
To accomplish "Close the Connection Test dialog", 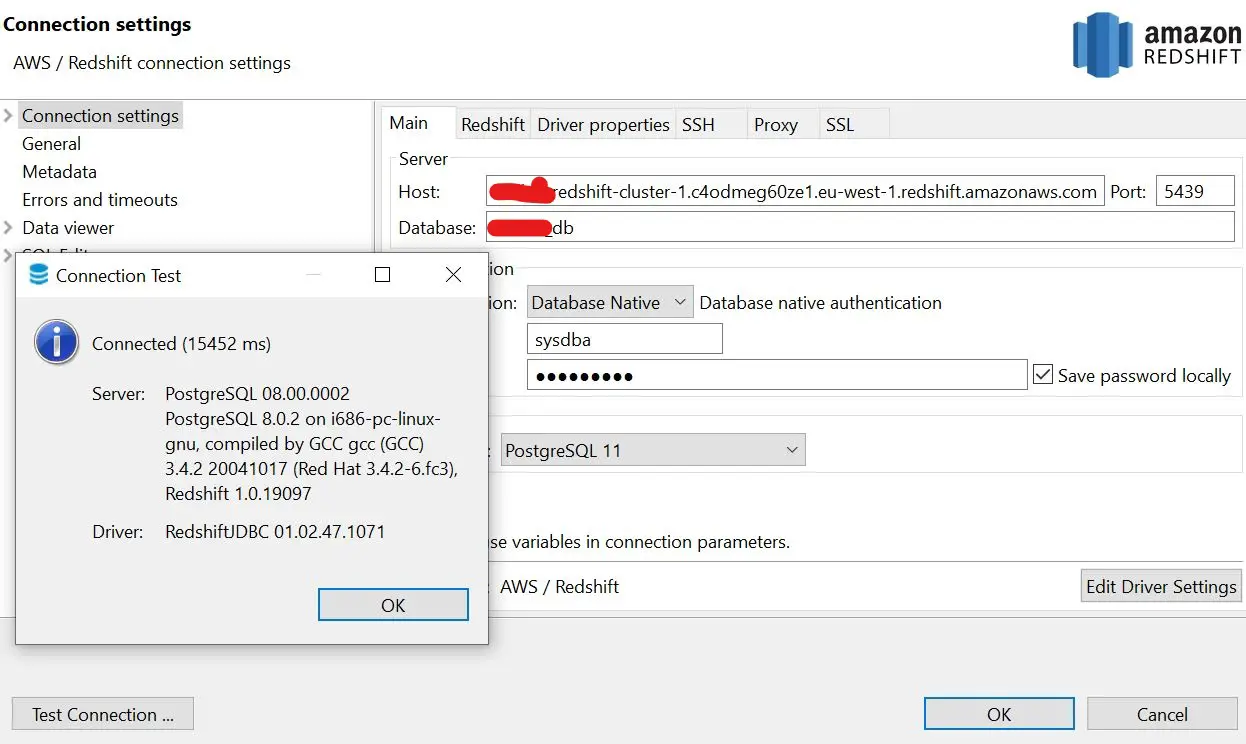I will (453, 274).
